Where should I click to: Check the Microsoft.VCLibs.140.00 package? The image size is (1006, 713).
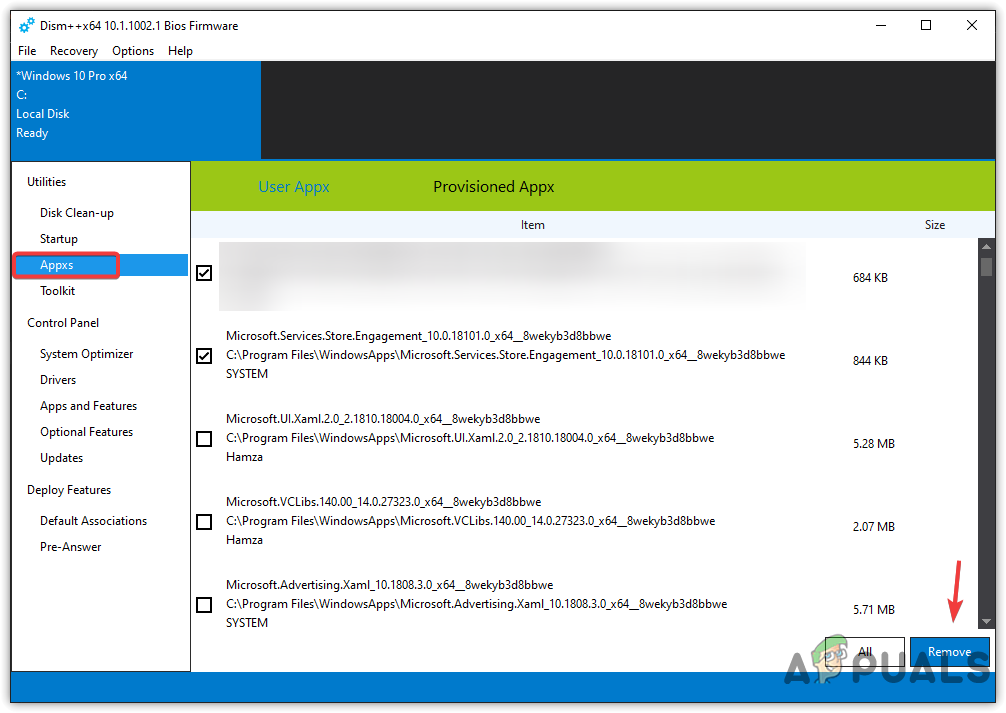204,521
